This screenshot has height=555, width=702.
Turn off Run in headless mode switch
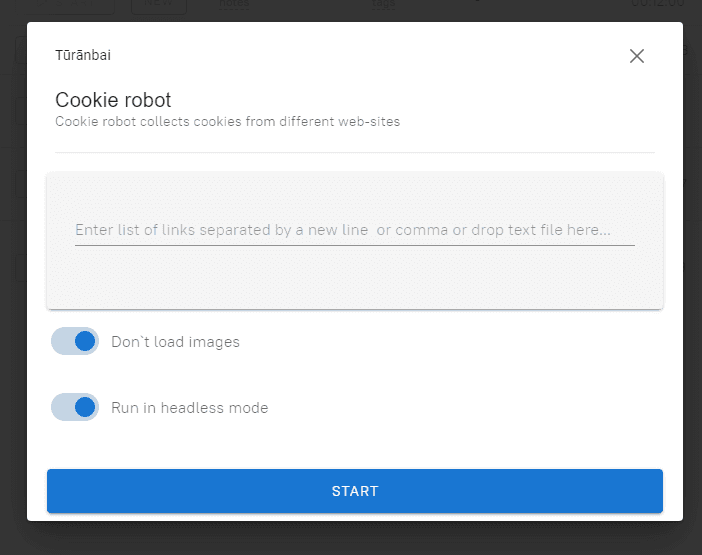[75, 407]
